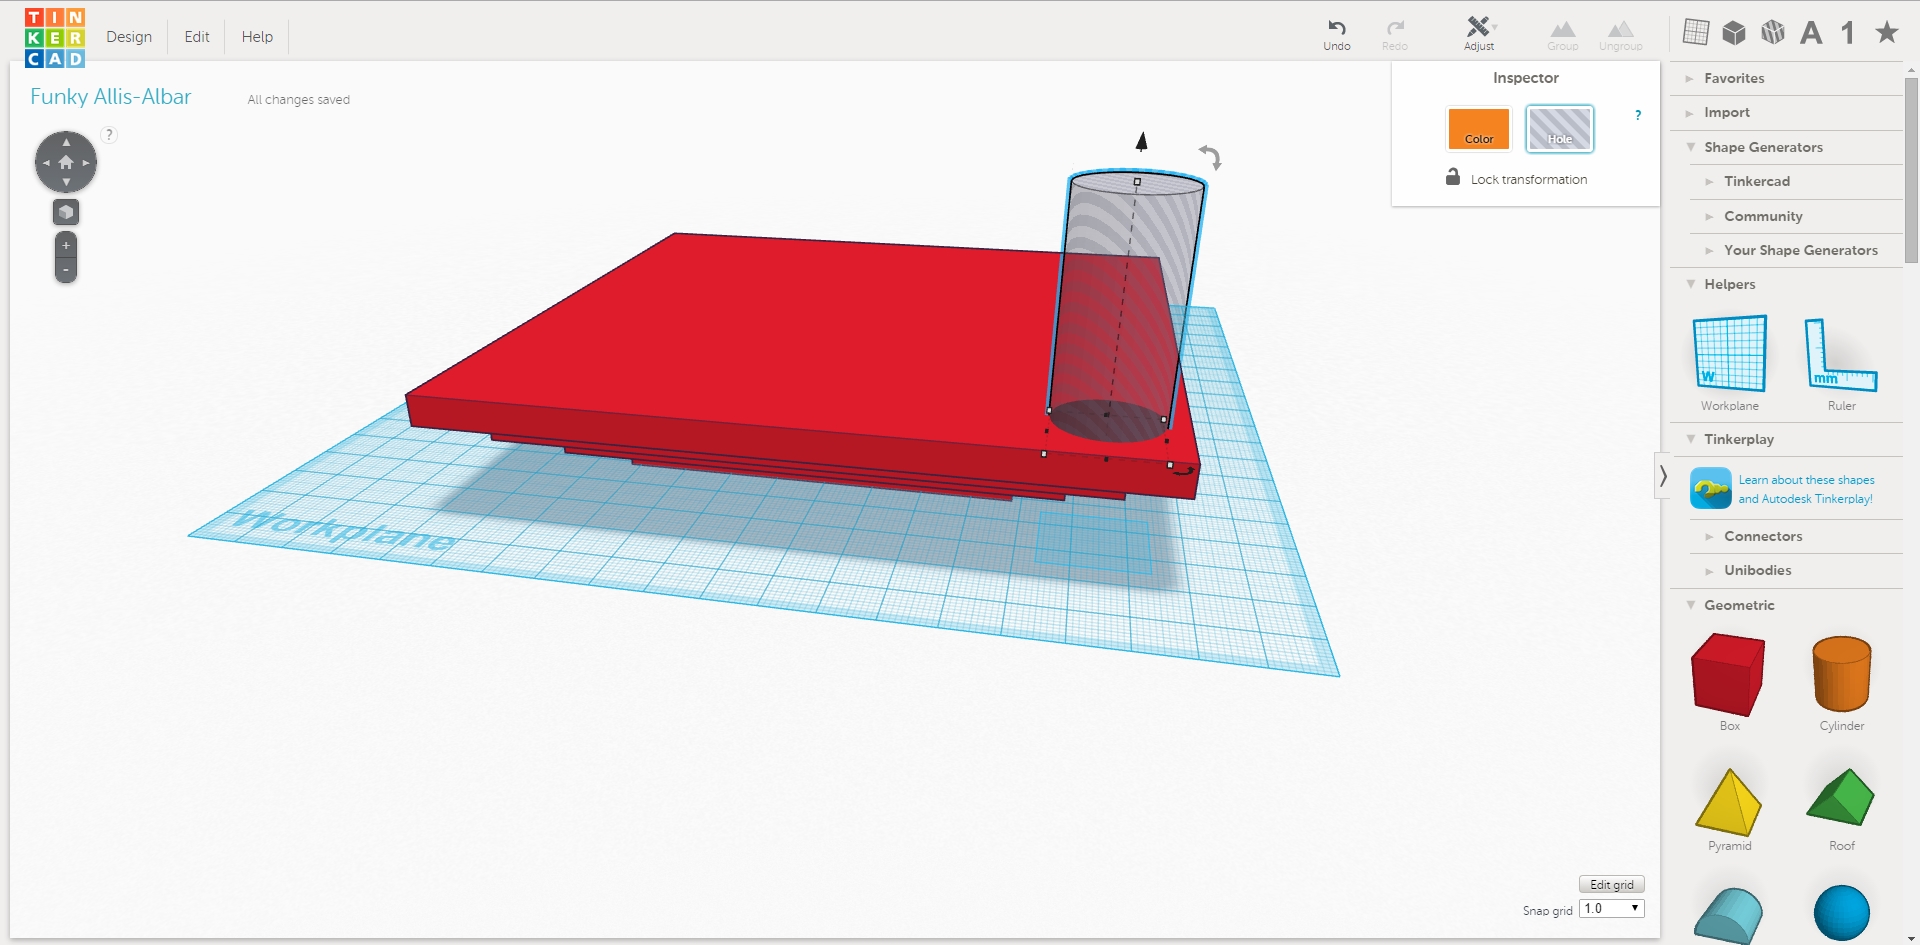Click the curved rotation handle above cylinder
The width and height of the screenshot is (1920, 945).
pos(1210,157)
